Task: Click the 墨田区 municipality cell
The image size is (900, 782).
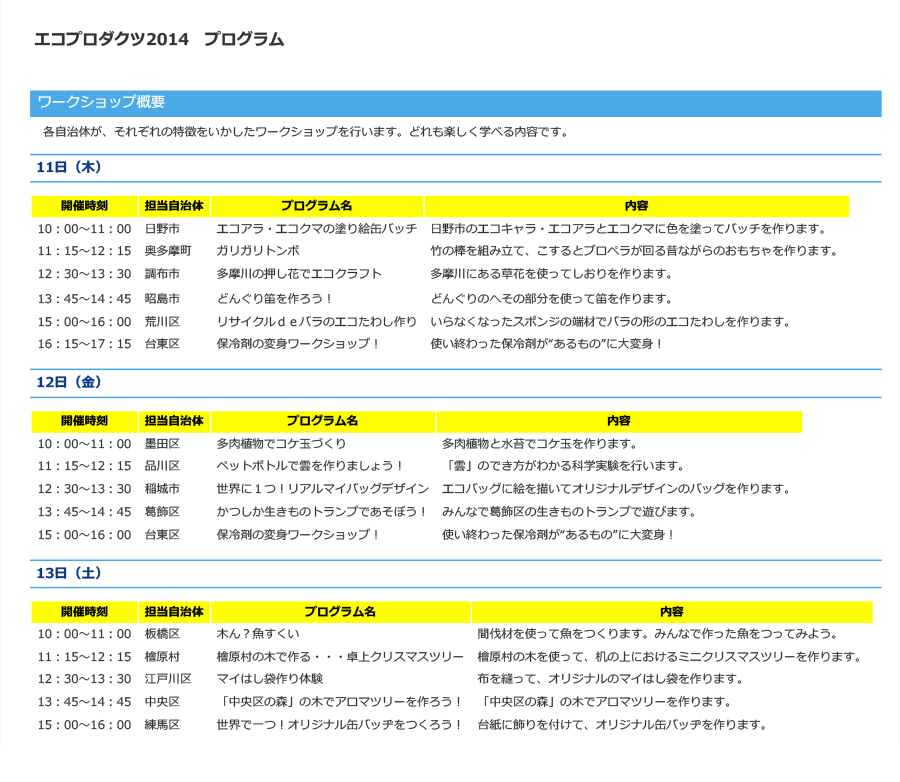Action: (x=162, y=444)
